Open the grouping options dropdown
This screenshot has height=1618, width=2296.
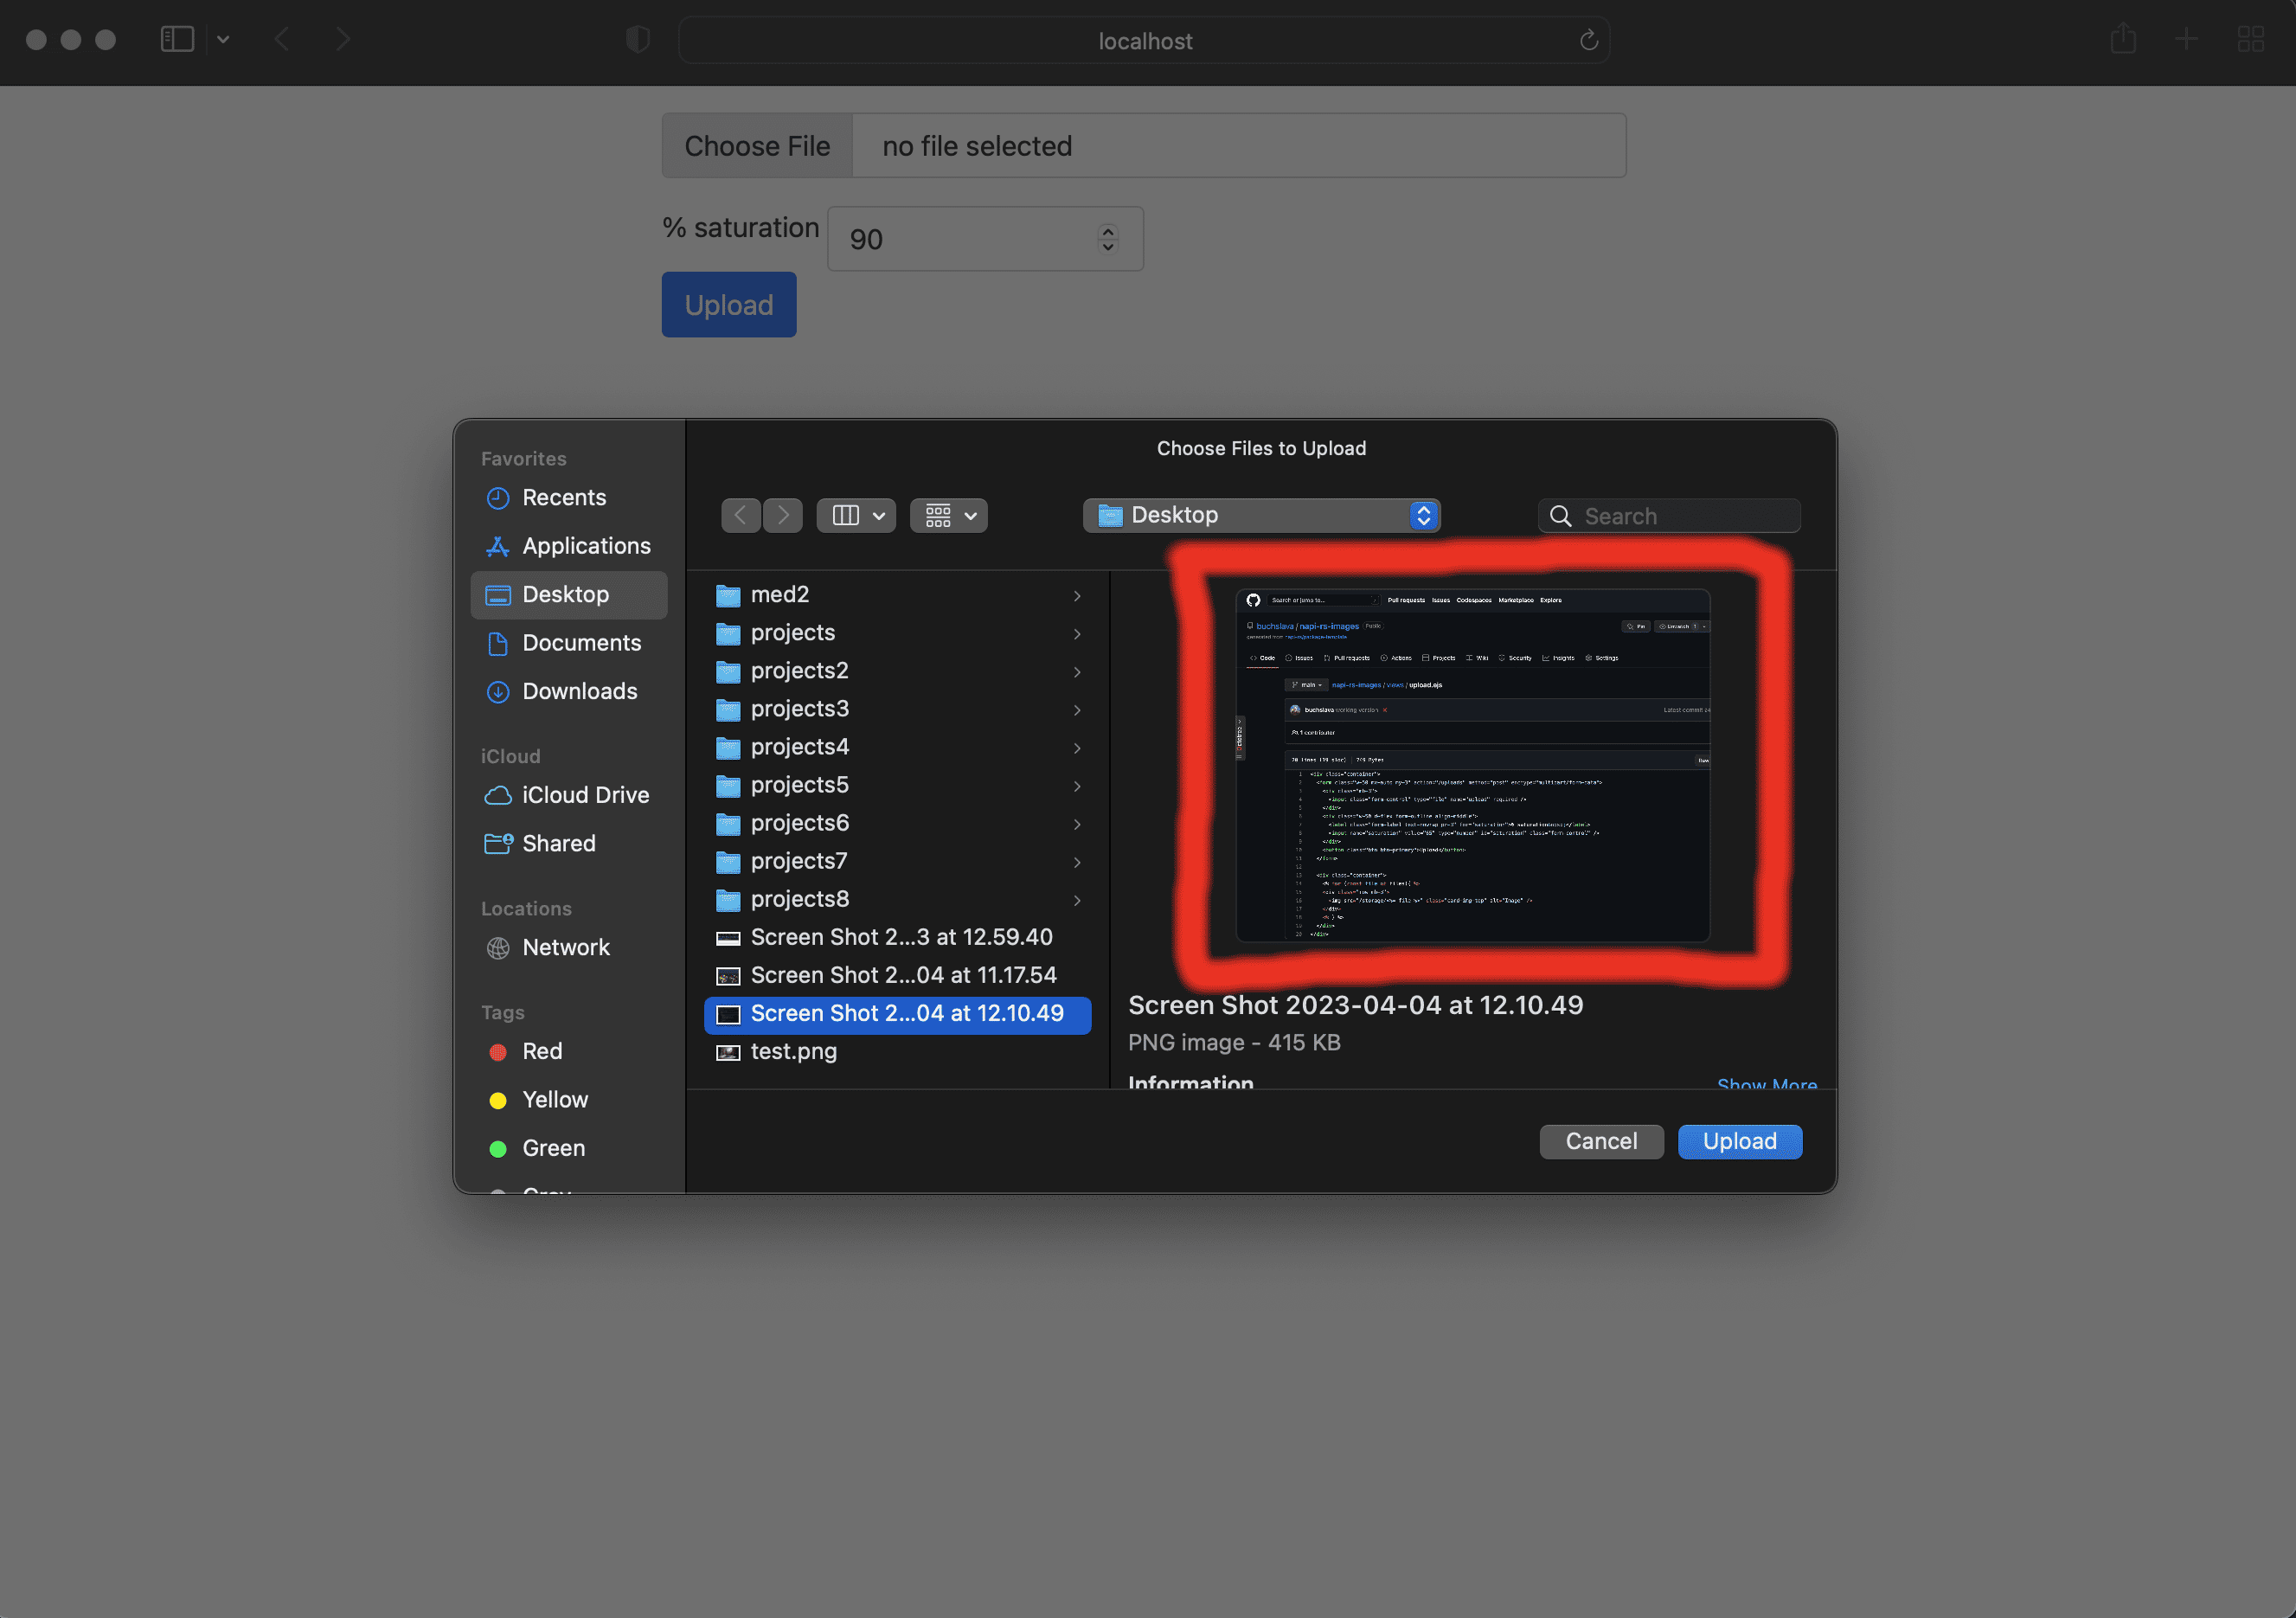948,515
